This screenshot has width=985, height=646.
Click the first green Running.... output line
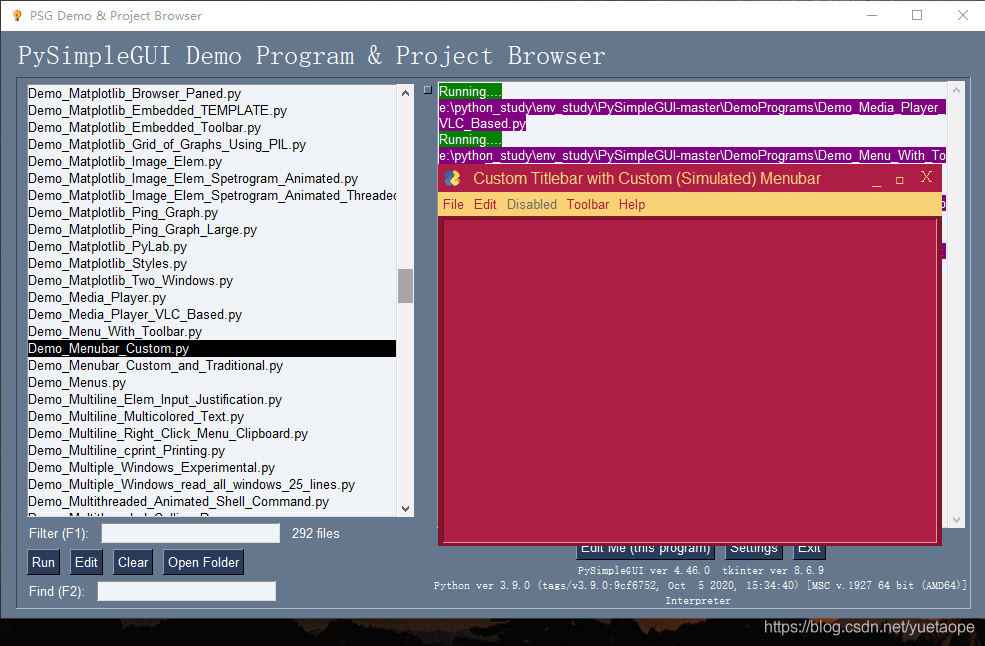click(470, 91)
